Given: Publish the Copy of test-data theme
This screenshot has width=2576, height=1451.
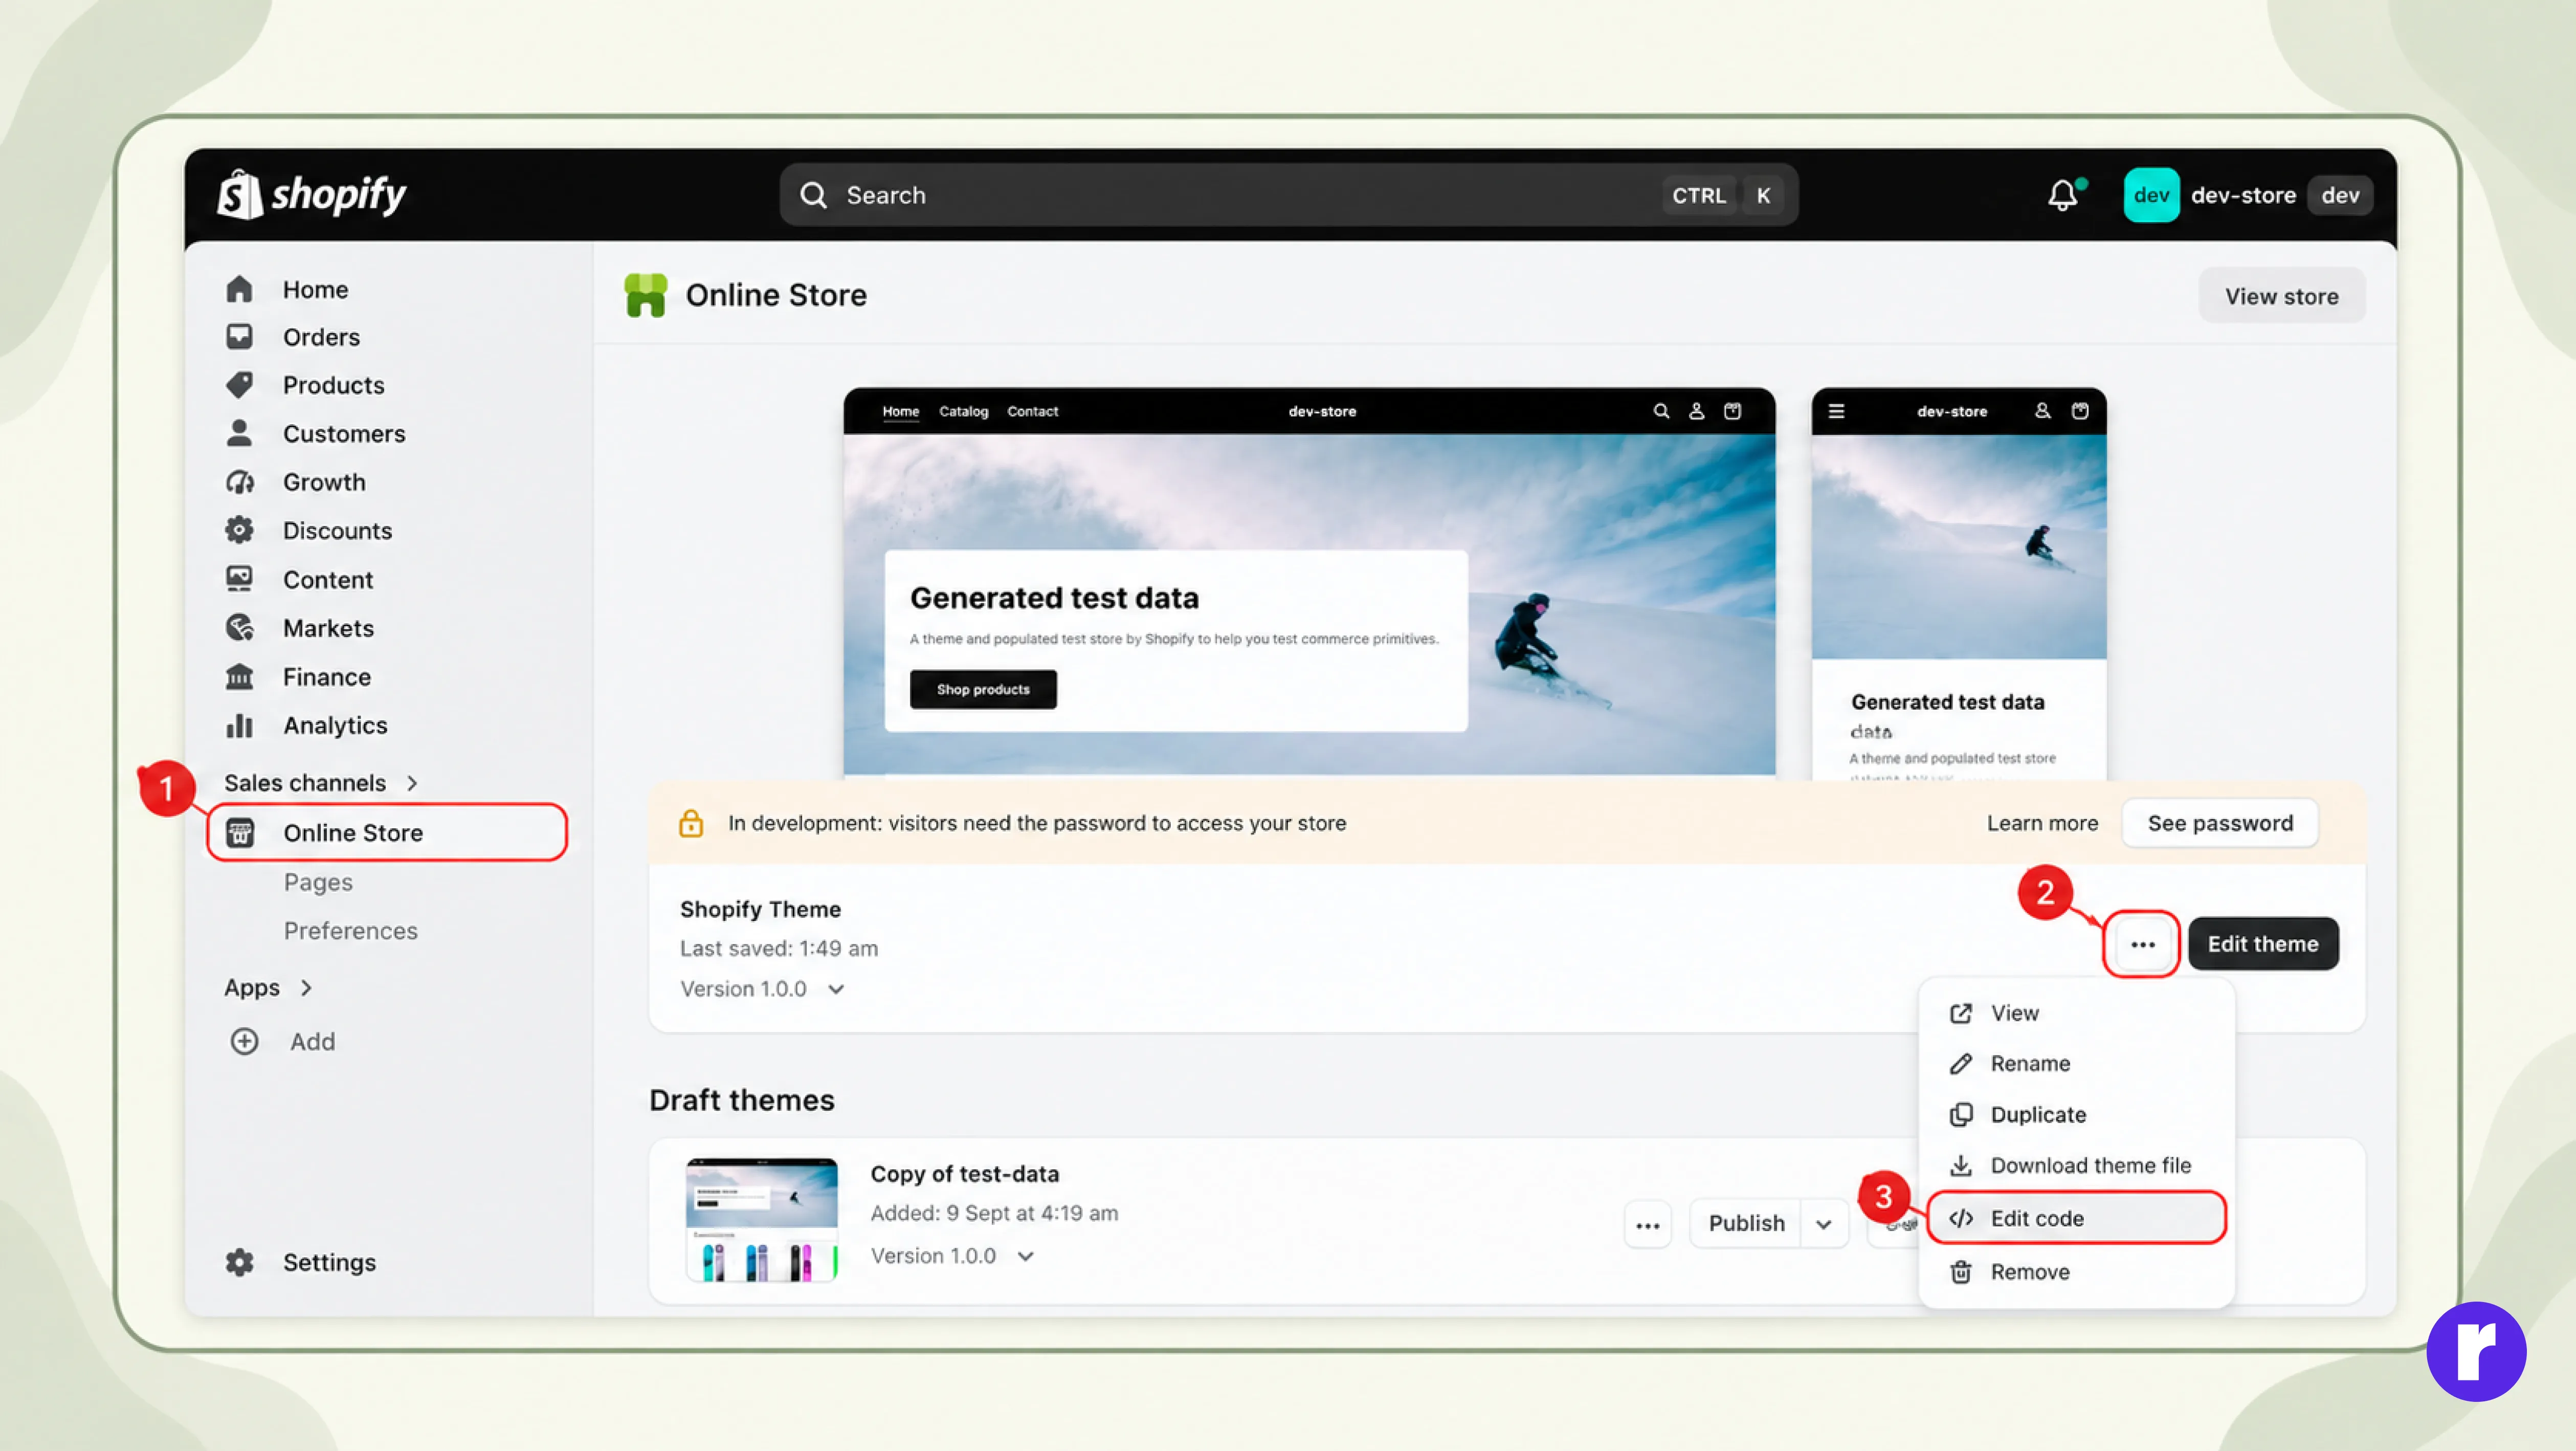Looking at the screenshot, I should [x=1746, y=1224].
